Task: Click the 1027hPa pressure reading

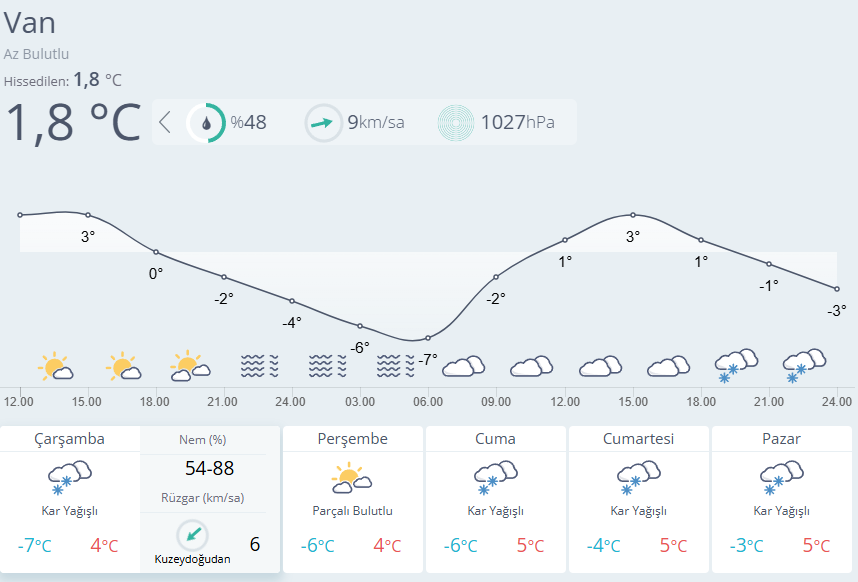Action: pos(517,123)
